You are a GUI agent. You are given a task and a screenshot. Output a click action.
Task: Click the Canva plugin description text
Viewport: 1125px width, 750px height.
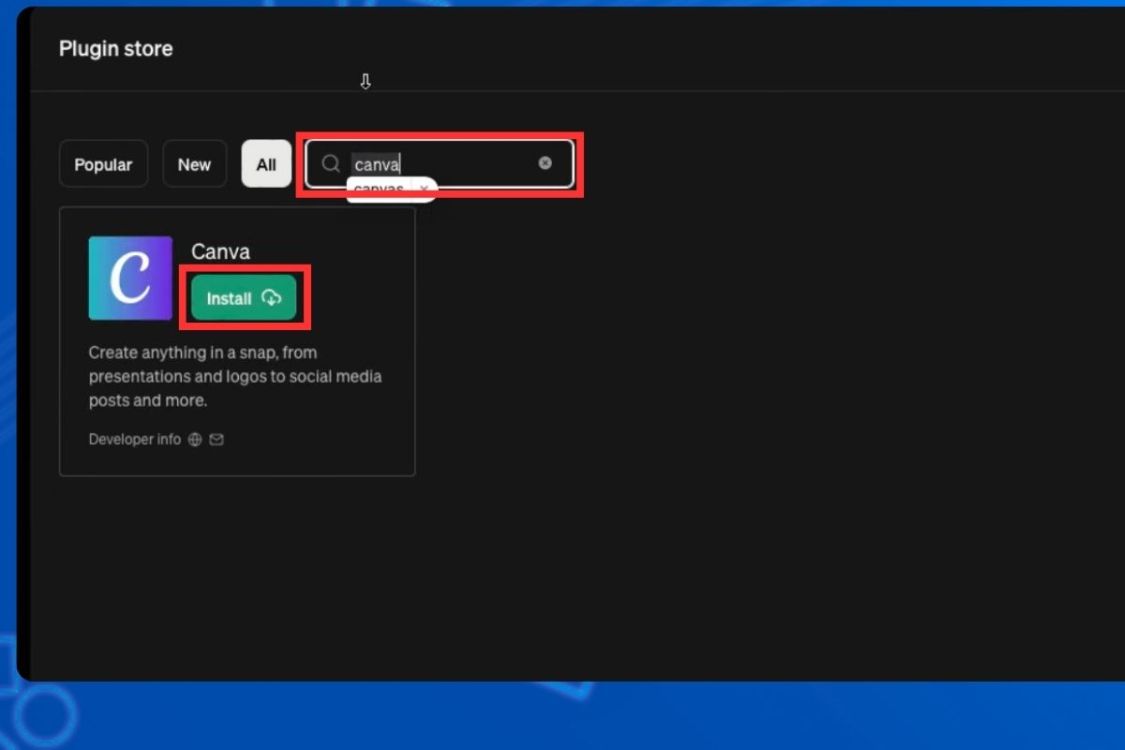click(235, 376)
